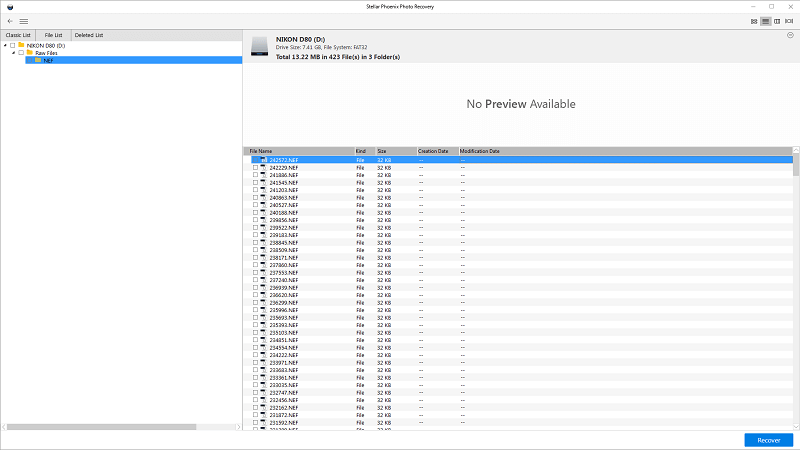The width and height of the screenshot is (800, 450).
Task: Click the file icon of 241203.NEF
Action: click(264, 190)
